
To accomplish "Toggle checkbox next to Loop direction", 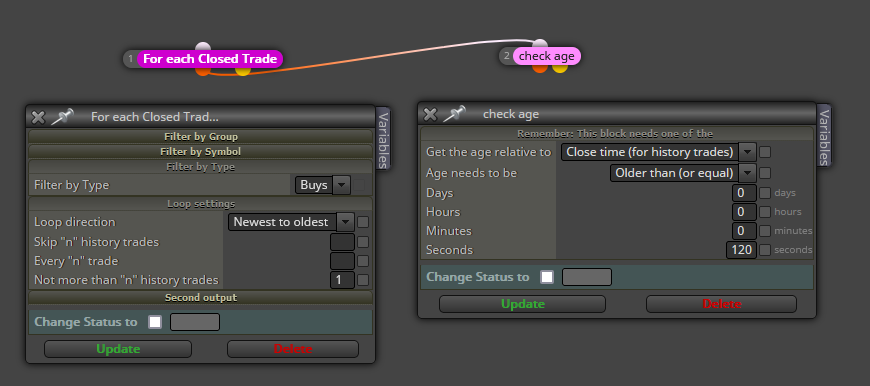I will (363, 222).
